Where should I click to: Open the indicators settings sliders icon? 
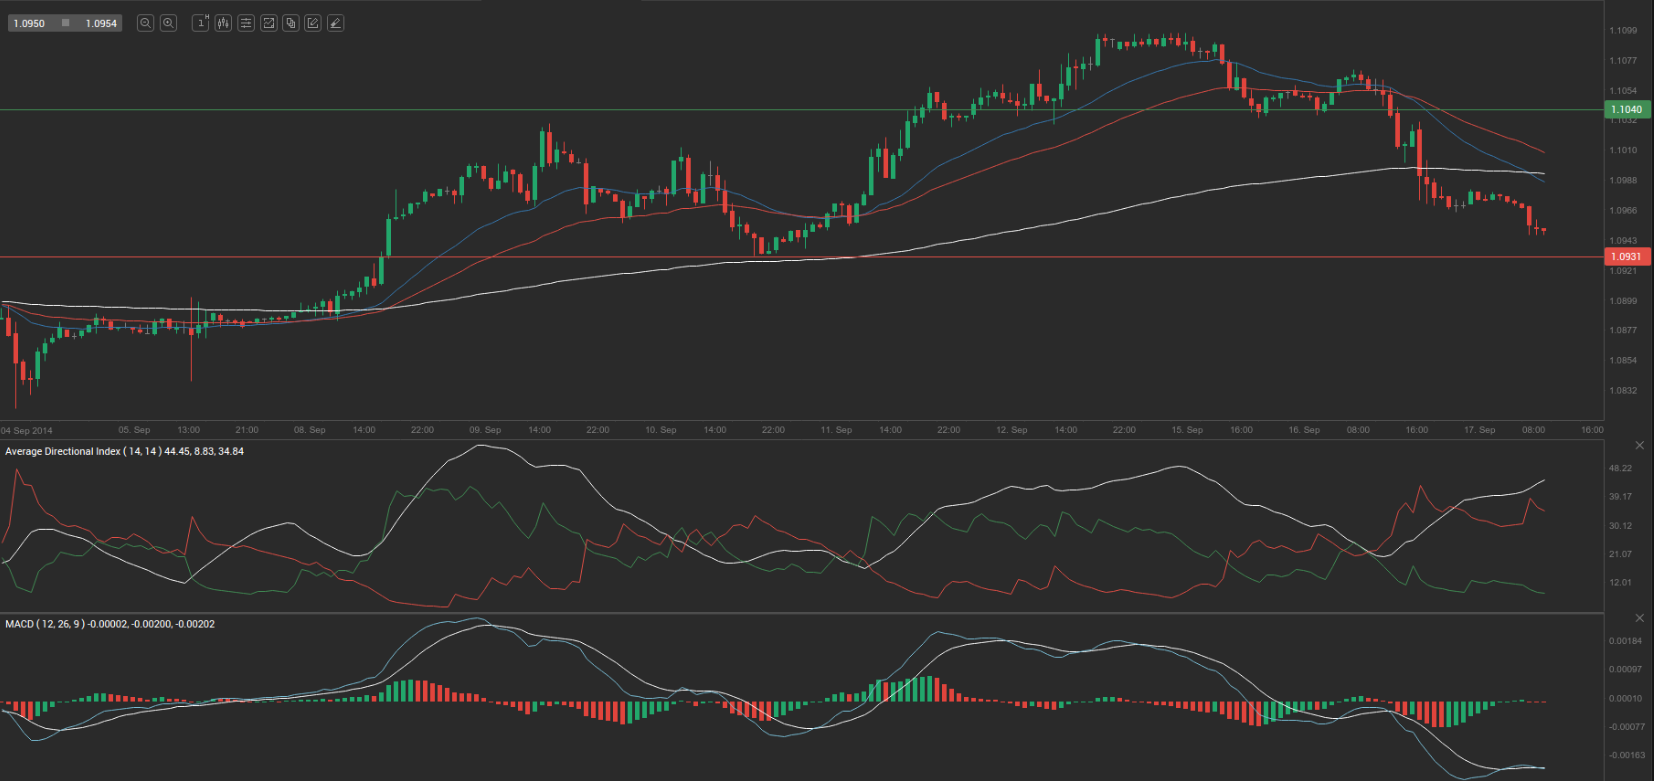(x=246, y=23)
